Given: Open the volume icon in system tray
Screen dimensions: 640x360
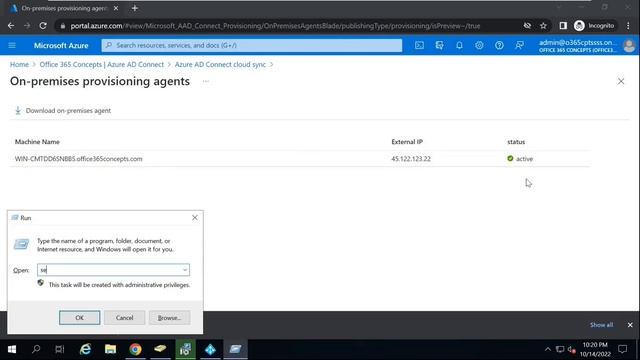Looking at the screenshot, I should (571, 349).
